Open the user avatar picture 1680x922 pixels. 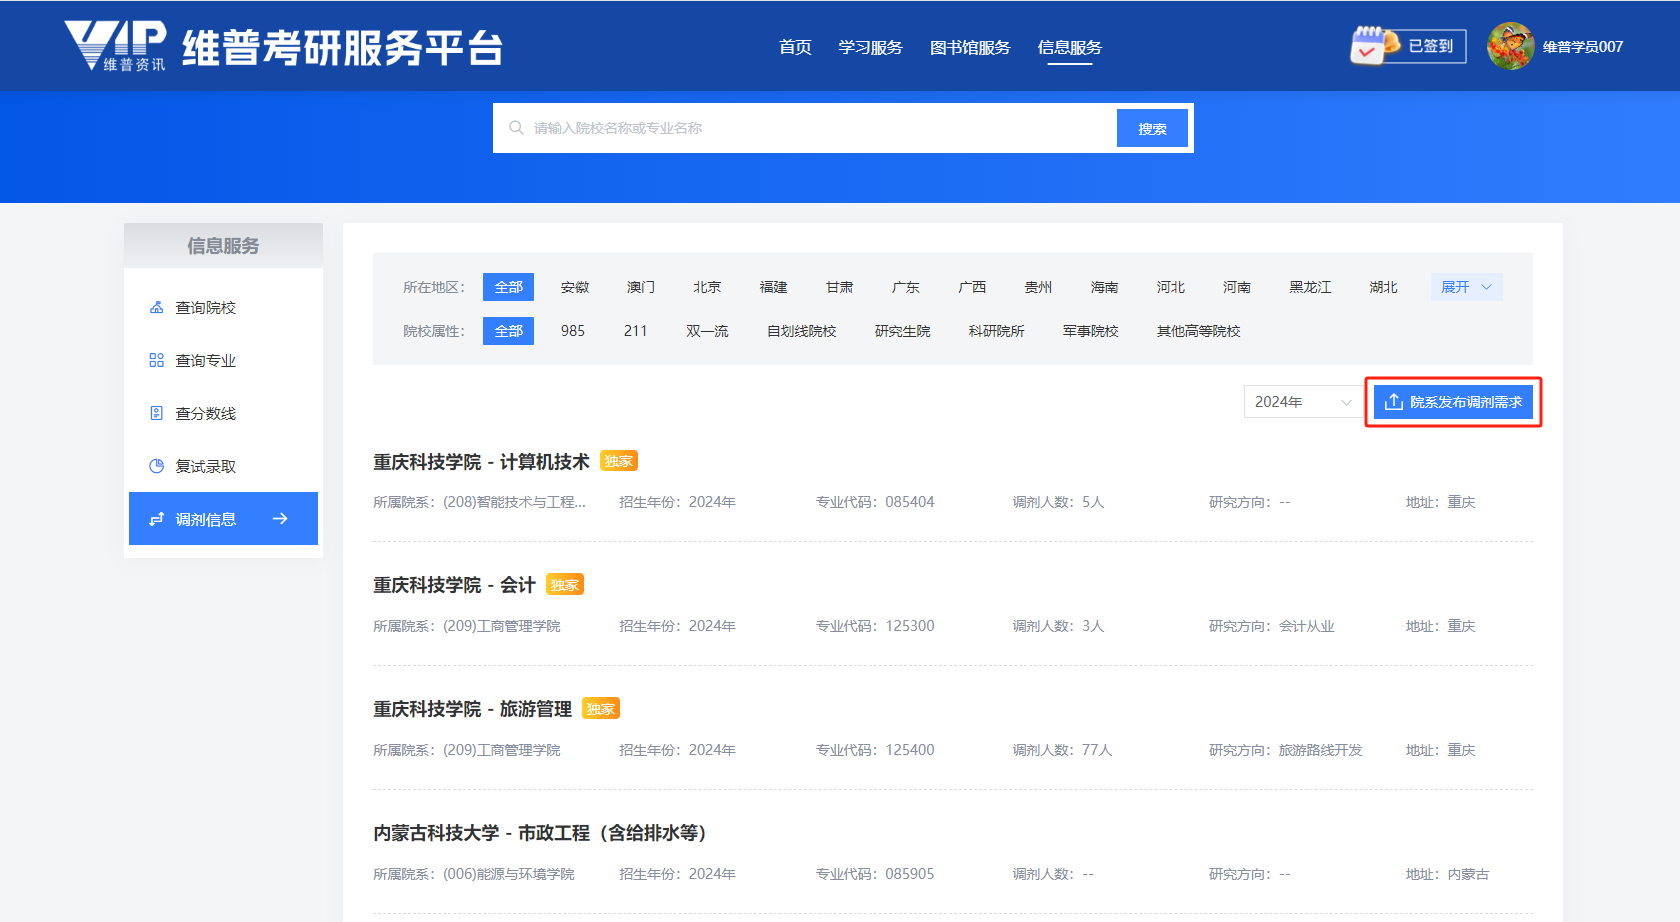coord(1510,46)
